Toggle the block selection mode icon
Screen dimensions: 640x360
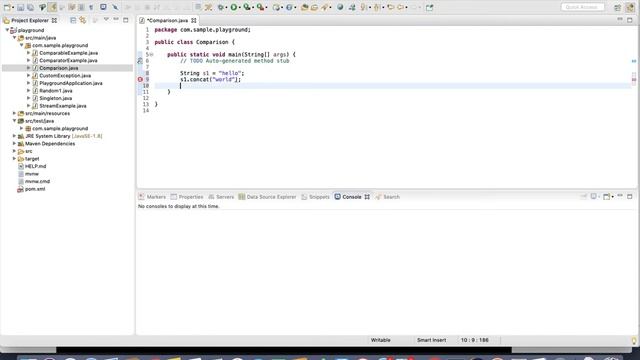81,7
